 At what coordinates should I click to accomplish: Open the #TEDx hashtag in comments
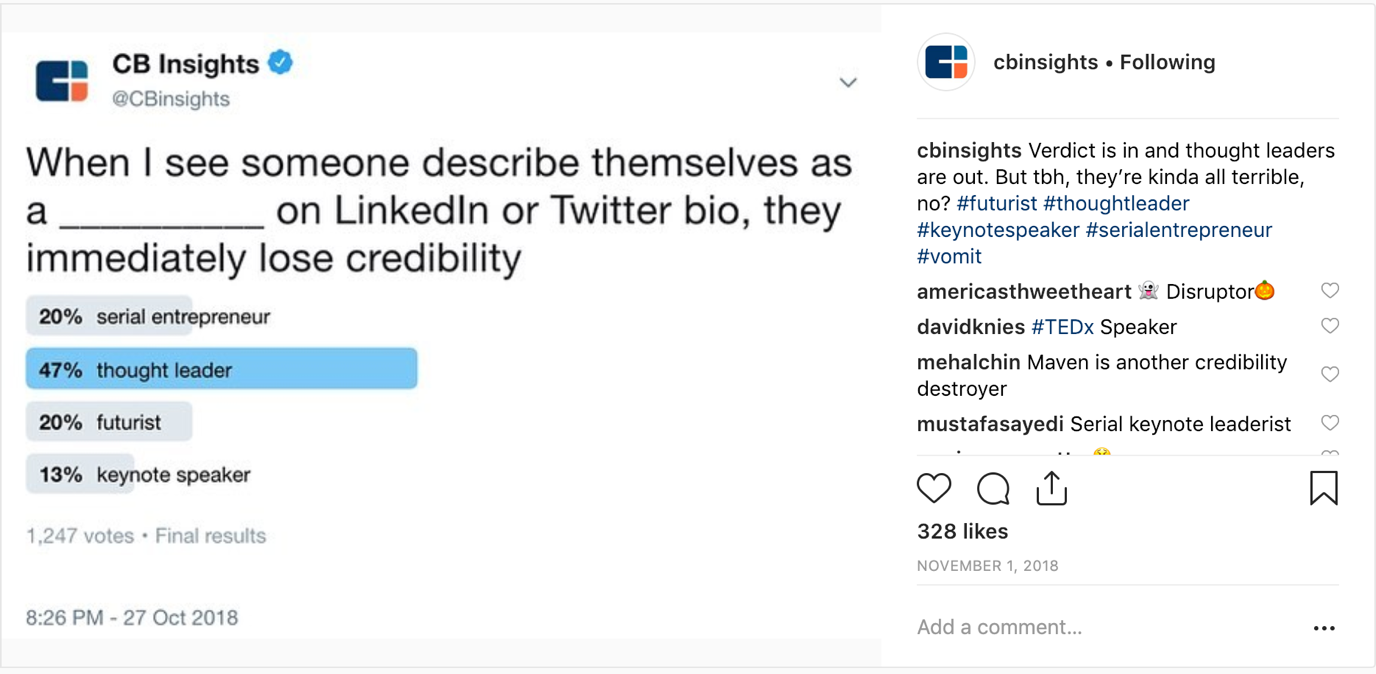click(x=1062, y=327)
